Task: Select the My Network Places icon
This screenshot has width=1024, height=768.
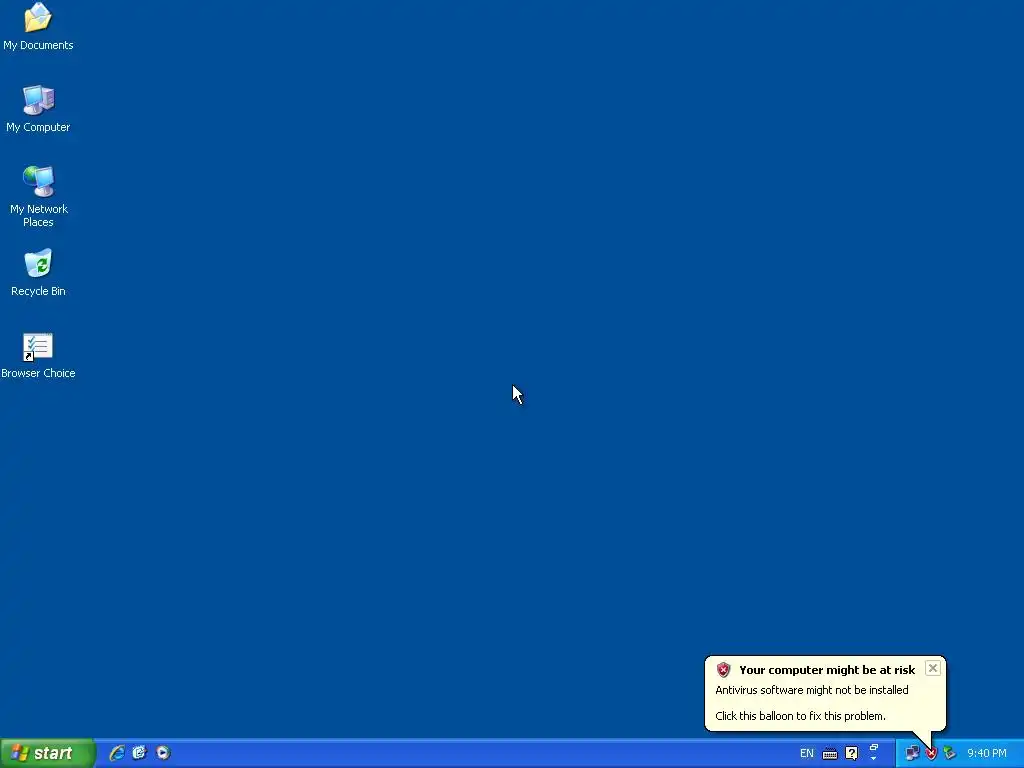Action: (38, 196)
